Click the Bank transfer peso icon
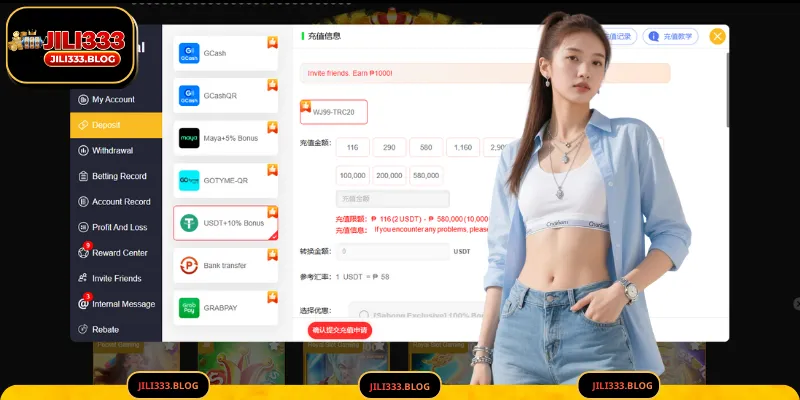Viewport: 800px width, 400px height. [189, 265]
